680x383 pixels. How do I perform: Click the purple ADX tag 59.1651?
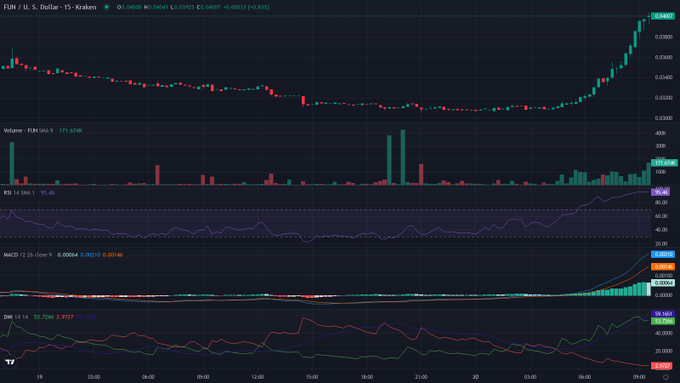(663, 314)
